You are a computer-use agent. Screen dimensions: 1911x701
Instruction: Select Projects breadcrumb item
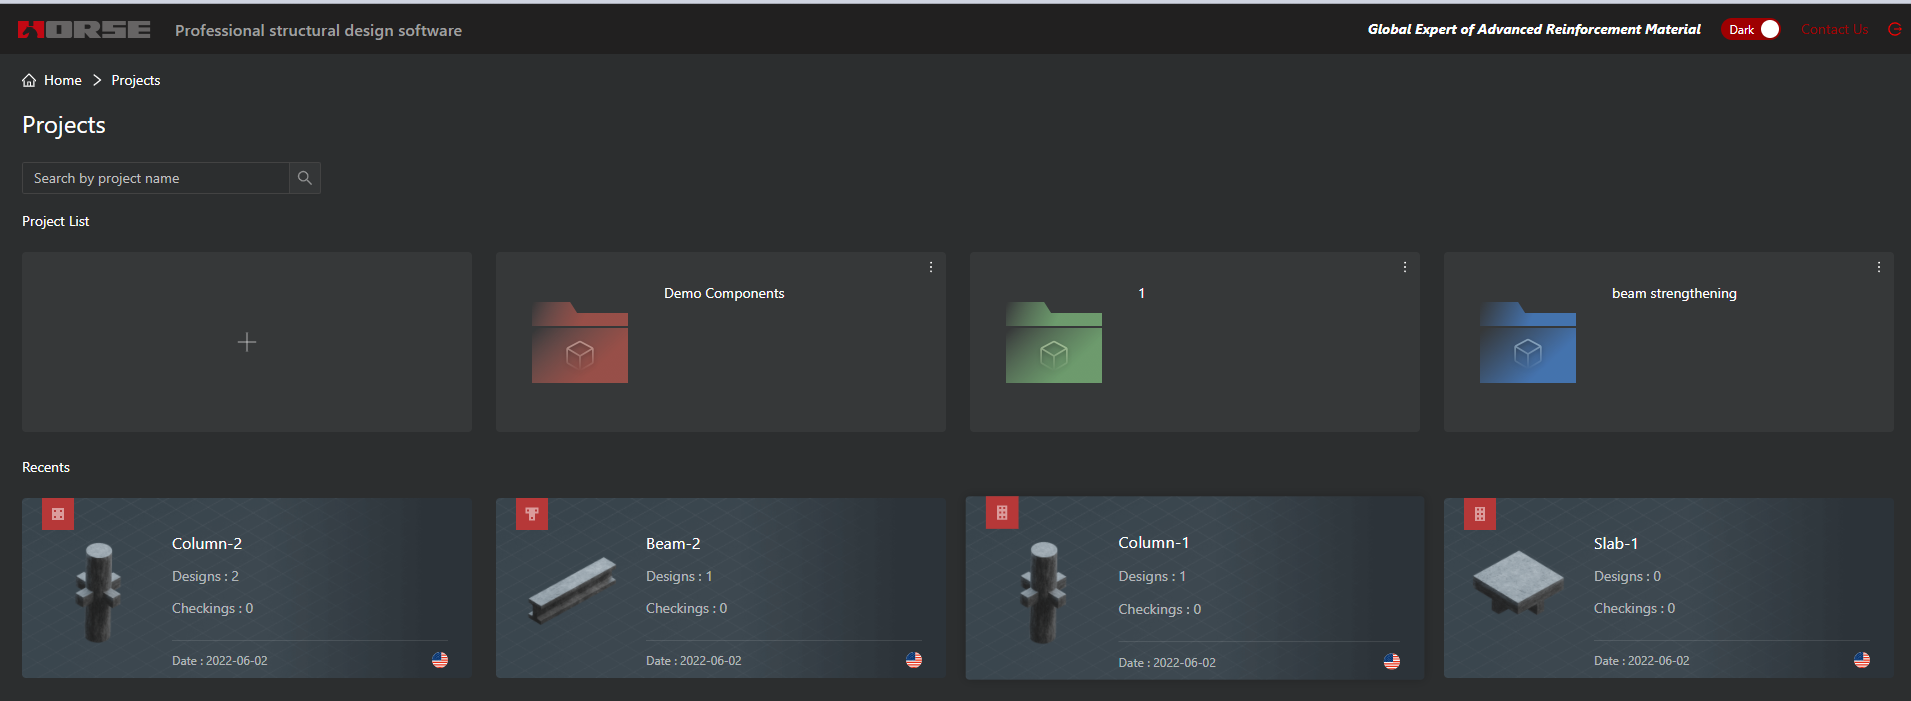click(x=136, y=80)
